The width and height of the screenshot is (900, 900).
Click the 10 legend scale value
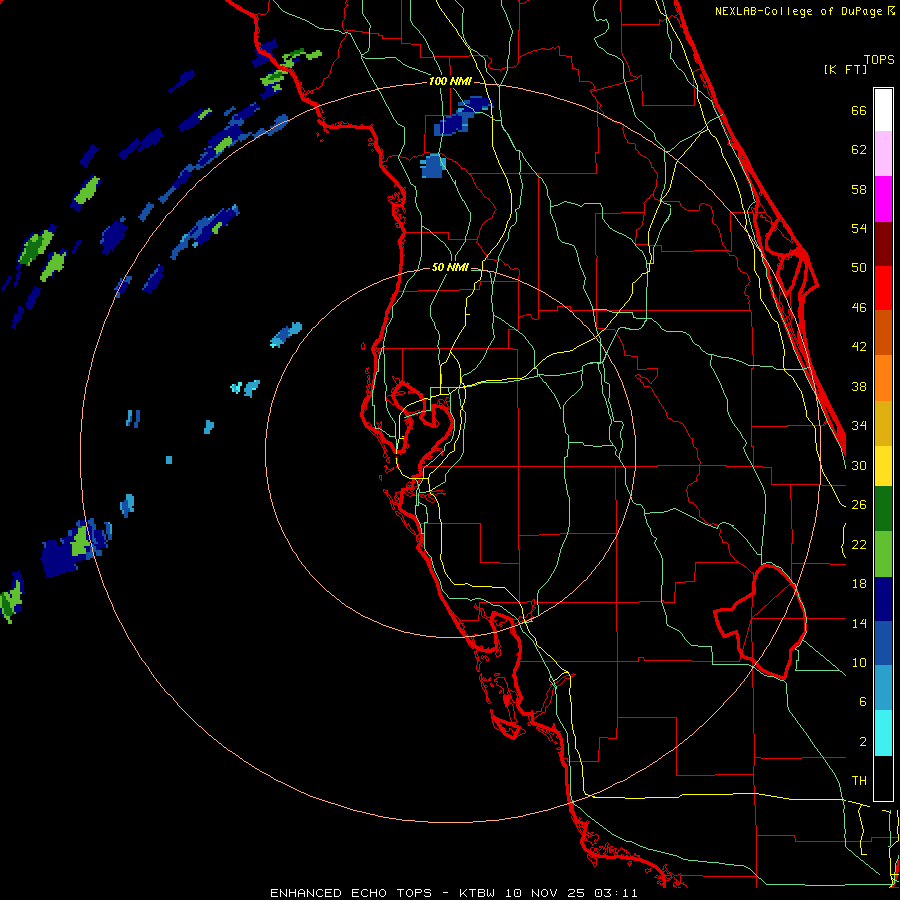[x=859, y=663]
